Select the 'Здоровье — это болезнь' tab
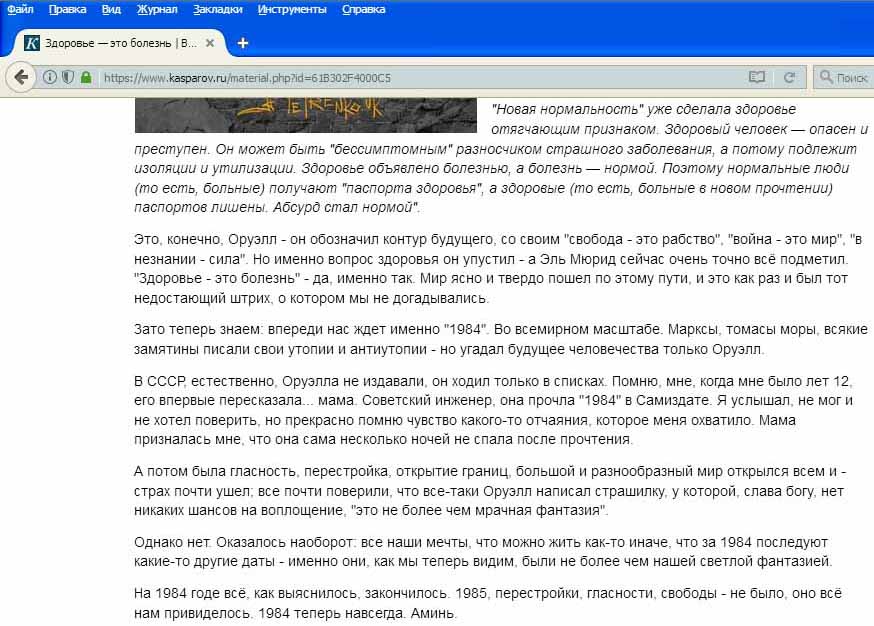 [120, 43]
